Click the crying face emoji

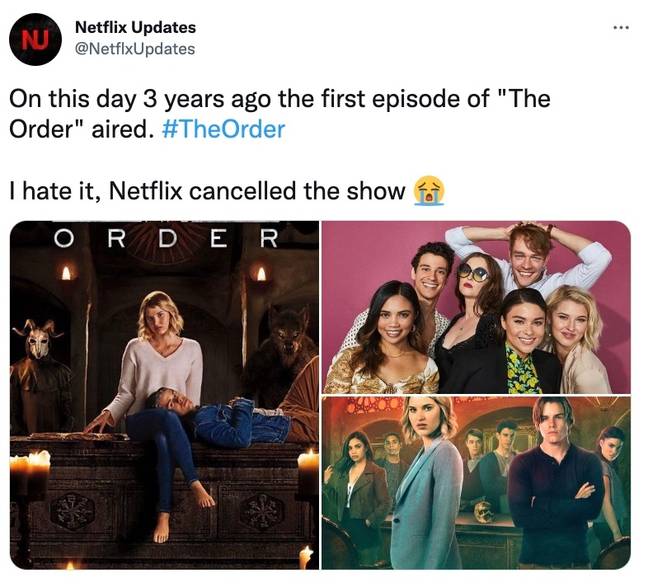click(429, 191)
